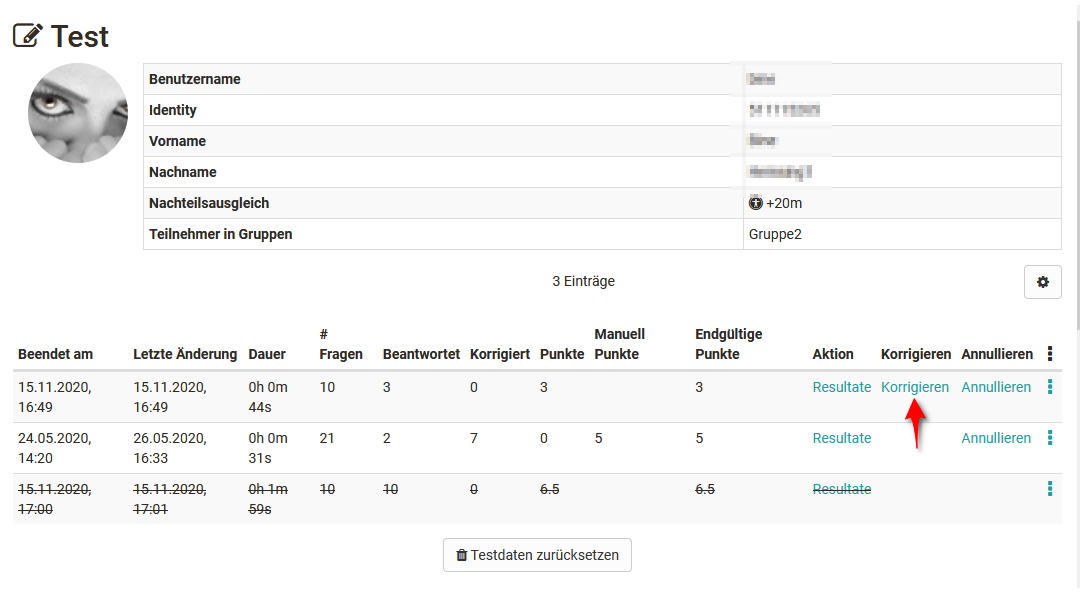The height and width of the screenshot is (593, 1085).
Task: Click the accessibility icon beside +20m
Action: coord(755,203)
